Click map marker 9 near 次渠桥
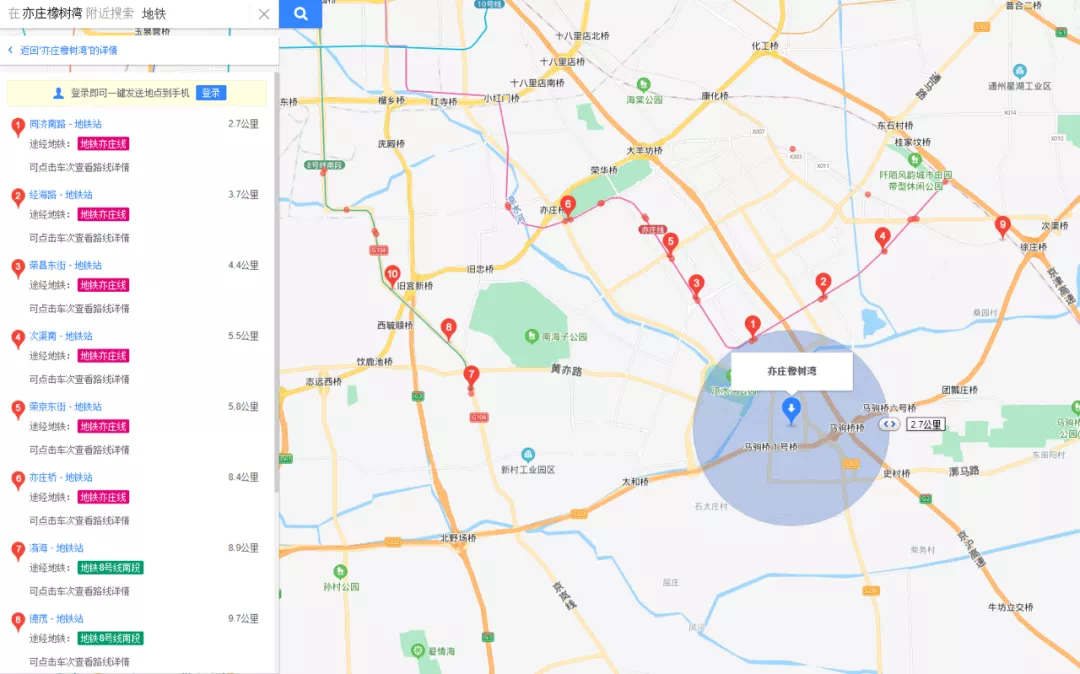Screen dimensions: 1080x674 (x=1002, y=225)
